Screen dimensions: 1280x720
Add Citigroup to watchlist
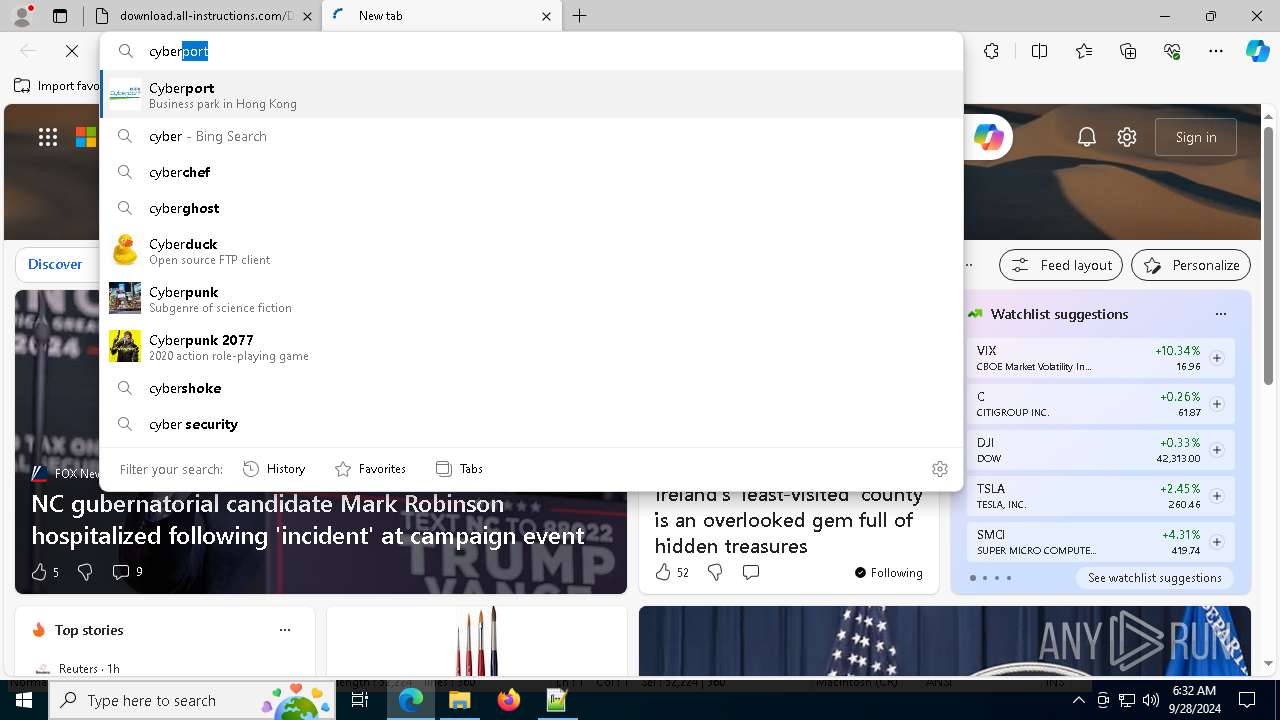(1216, 404)
